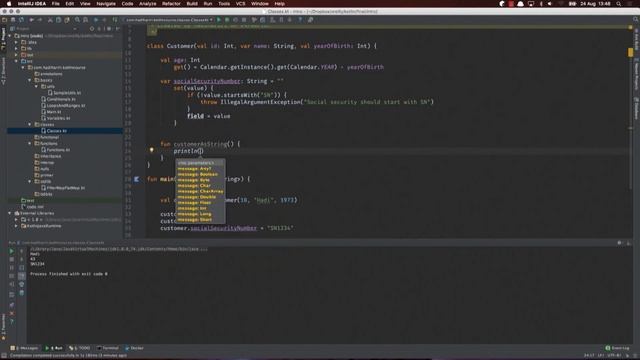This screenshot has width=640, height=360.
Task: Click the Navigate Back arrow icon
Action: coord(96,20)
